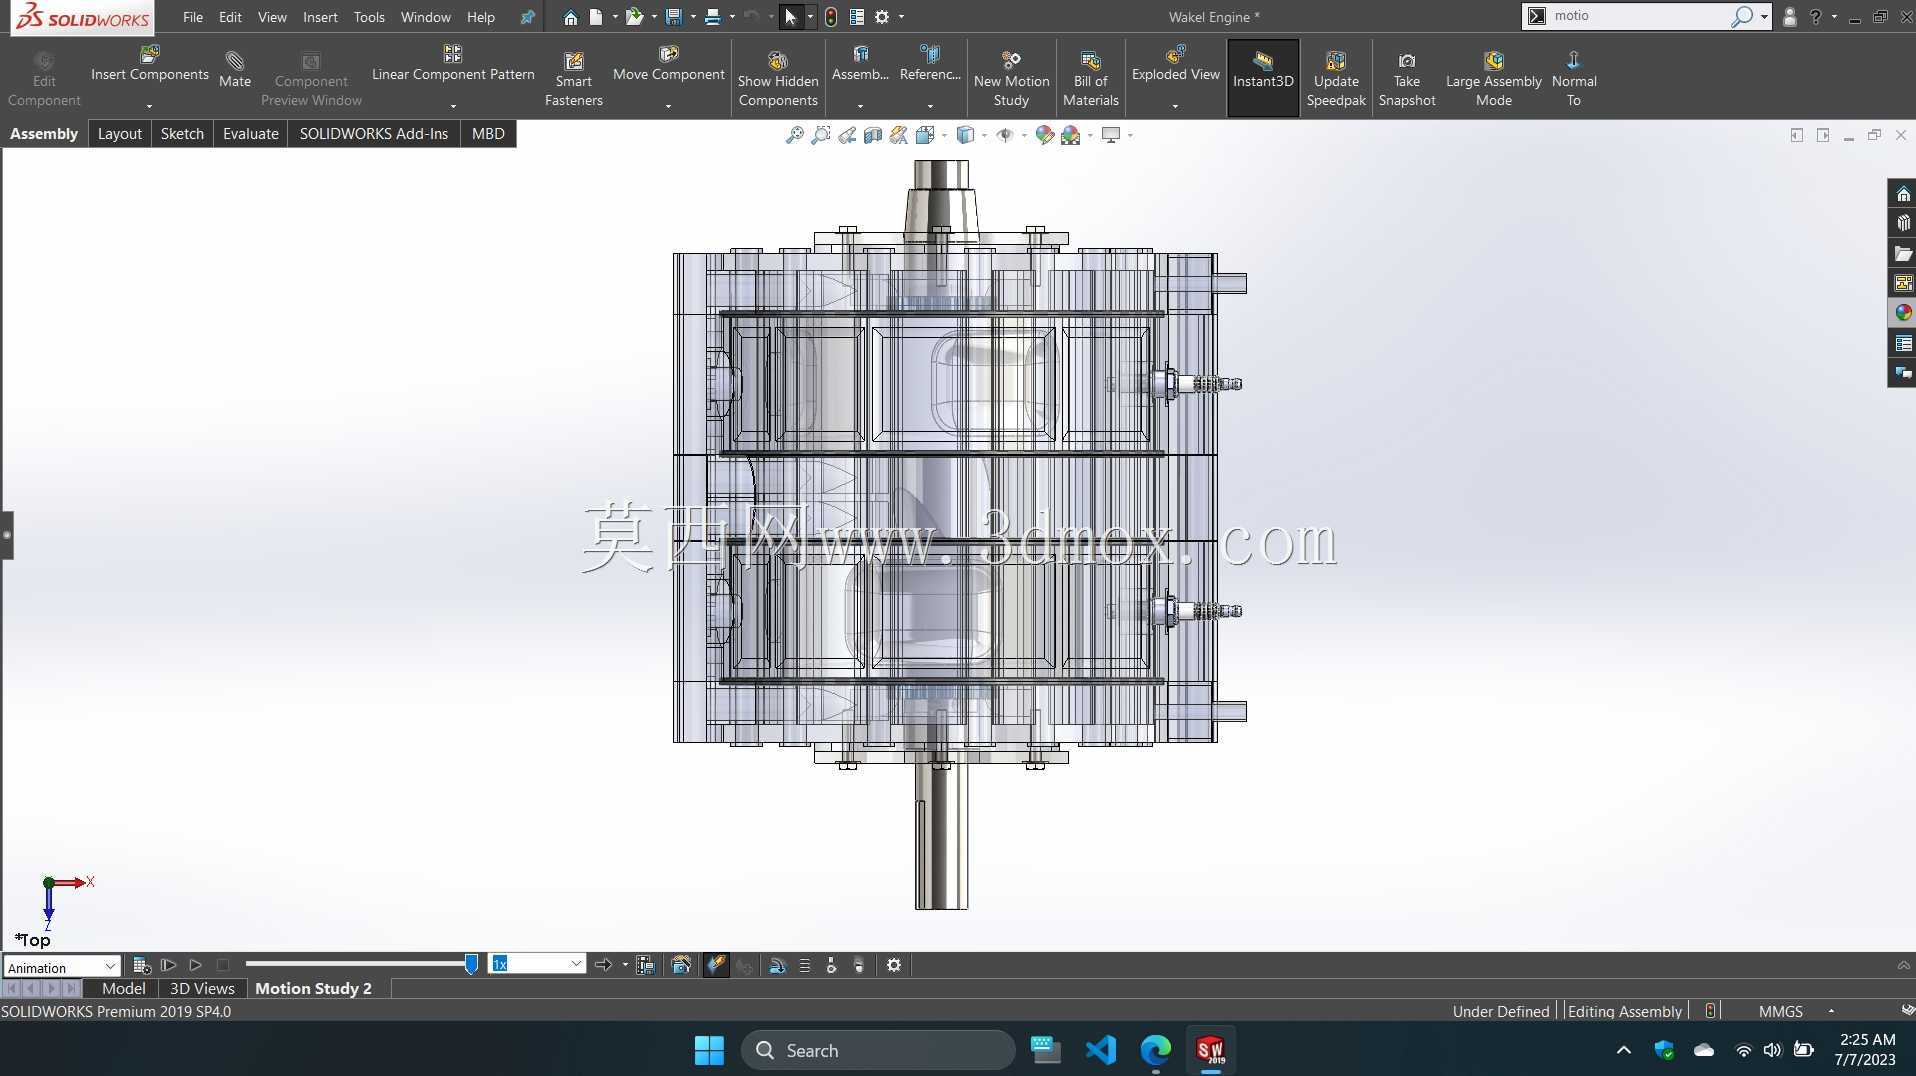Toggle the Autokey button in the motion toolbar
Screen dimensions: 1916x1076
pyautogui.click(x=716, y=965)
